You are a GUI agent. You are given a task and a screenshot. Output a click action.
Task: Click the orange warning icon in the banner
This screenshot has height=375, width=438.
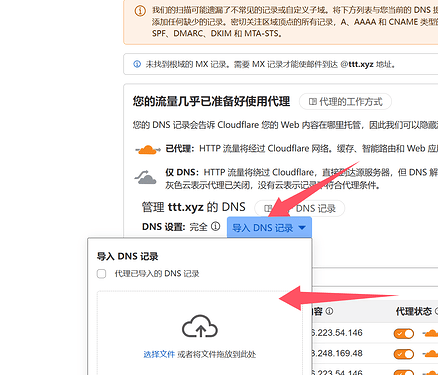[140, 11]
